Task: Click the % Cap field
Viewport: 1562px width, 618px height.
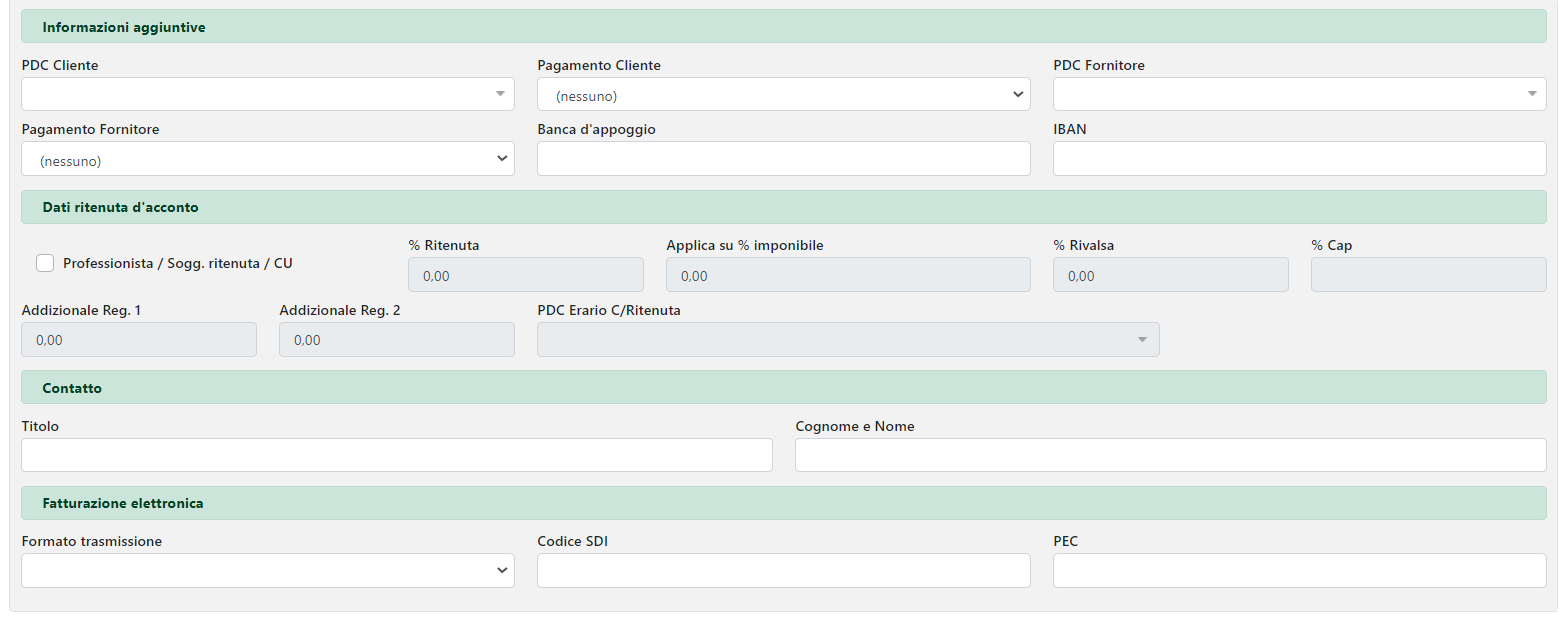Action: point(1428,275)
